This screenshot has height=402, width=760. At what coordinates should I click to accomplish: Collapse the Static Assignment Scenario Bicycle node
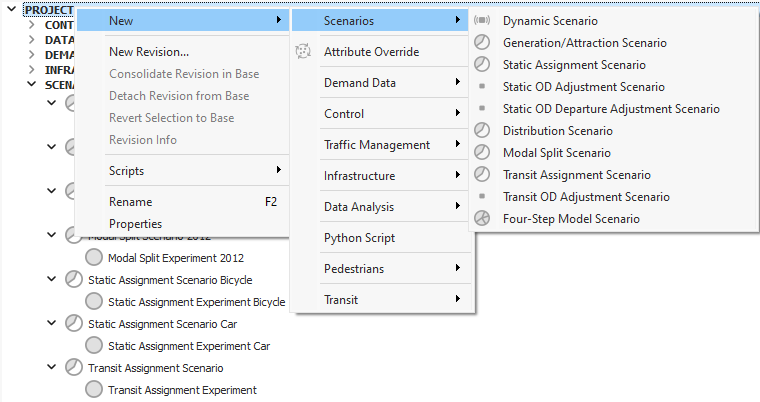click(x=52, y=279)
